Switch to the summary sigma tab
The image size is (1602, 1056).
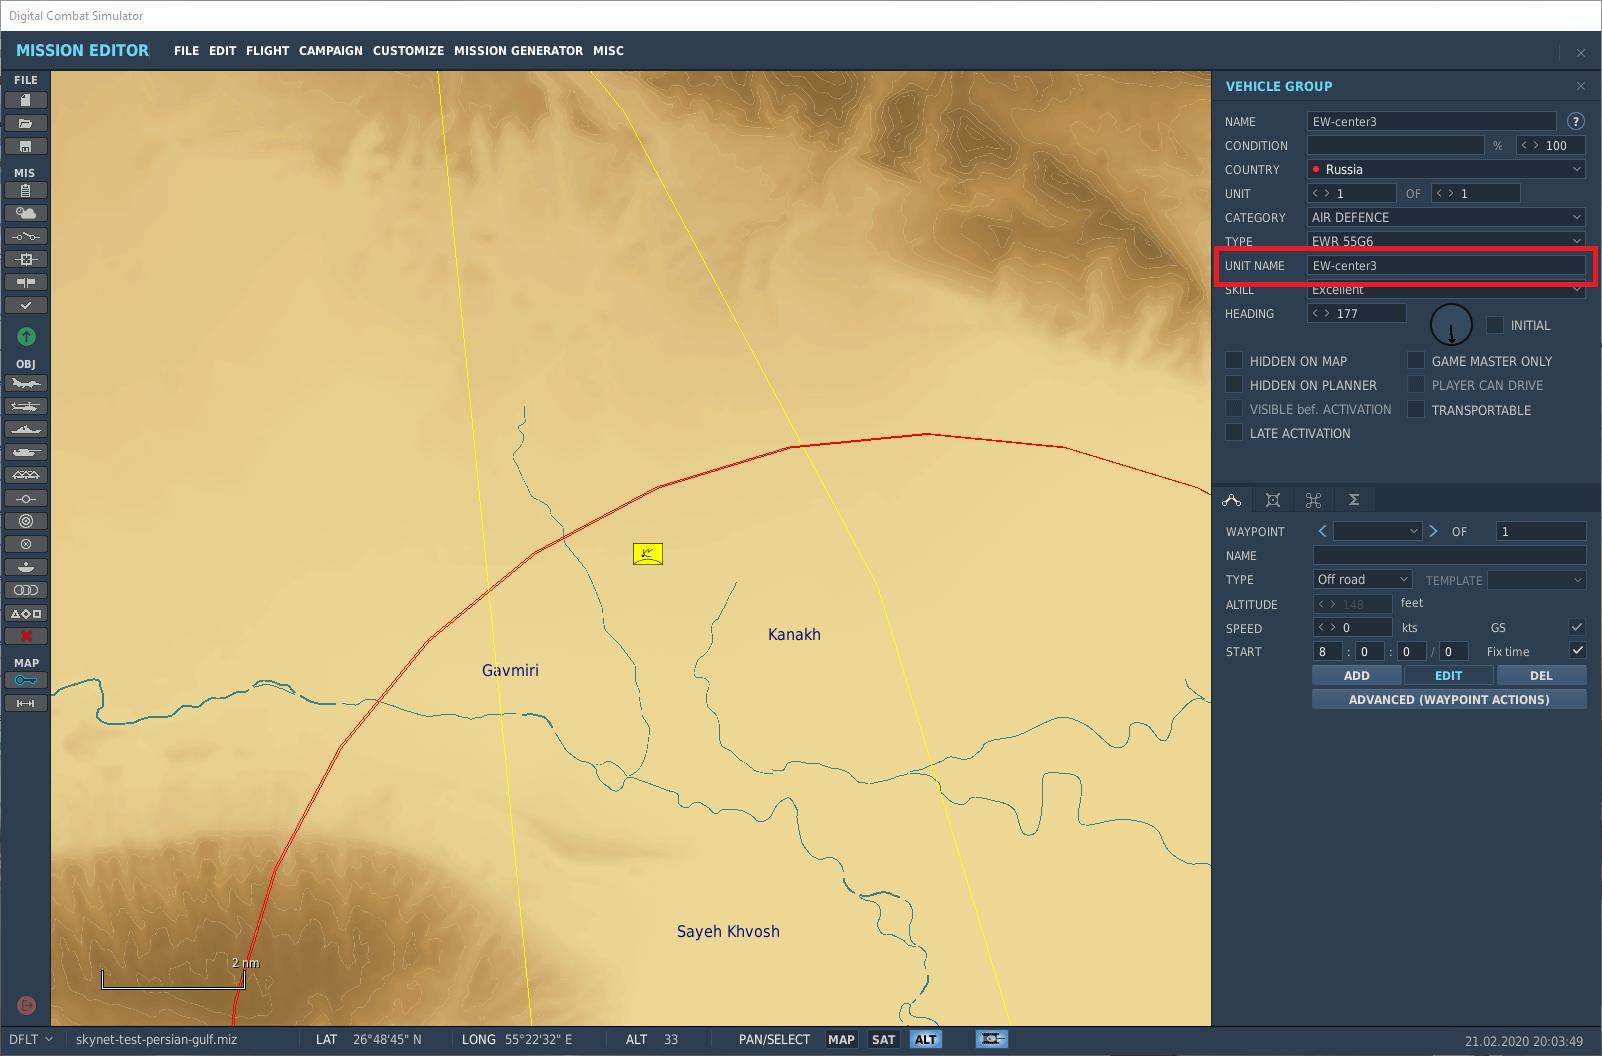(x=1354, y=499)
